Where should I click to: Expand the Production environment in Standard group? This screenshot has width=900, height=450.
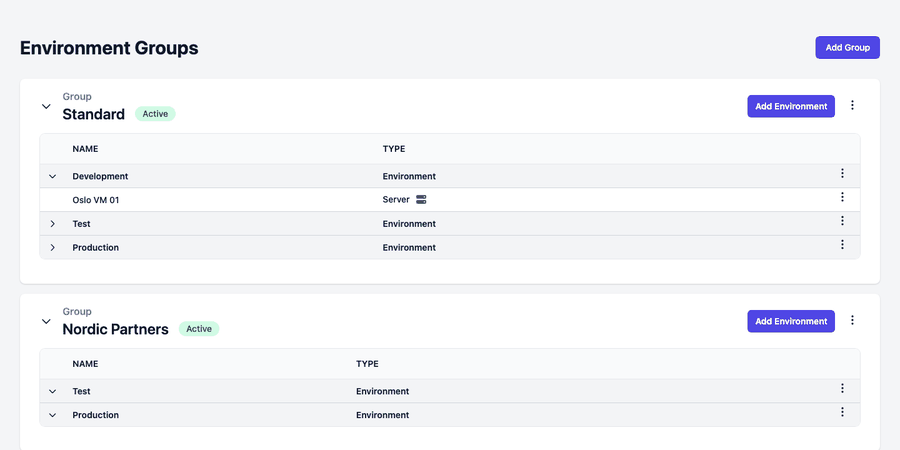pyautogui.click(x=53, y=248)
